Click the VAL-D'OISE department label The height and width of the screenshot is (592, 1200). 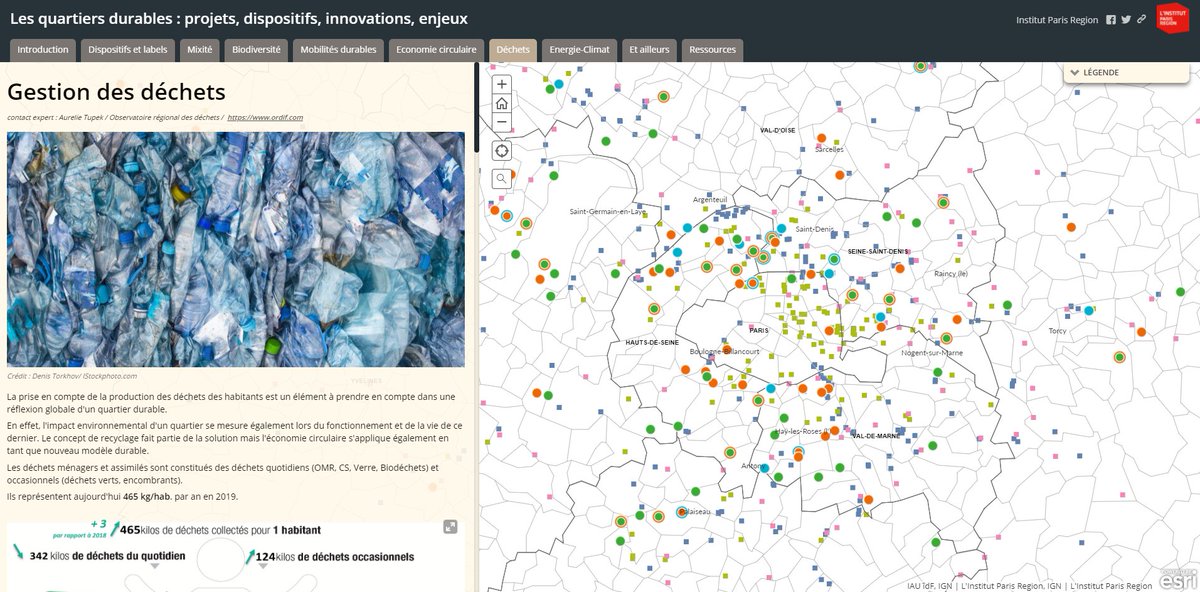(777, 130)
